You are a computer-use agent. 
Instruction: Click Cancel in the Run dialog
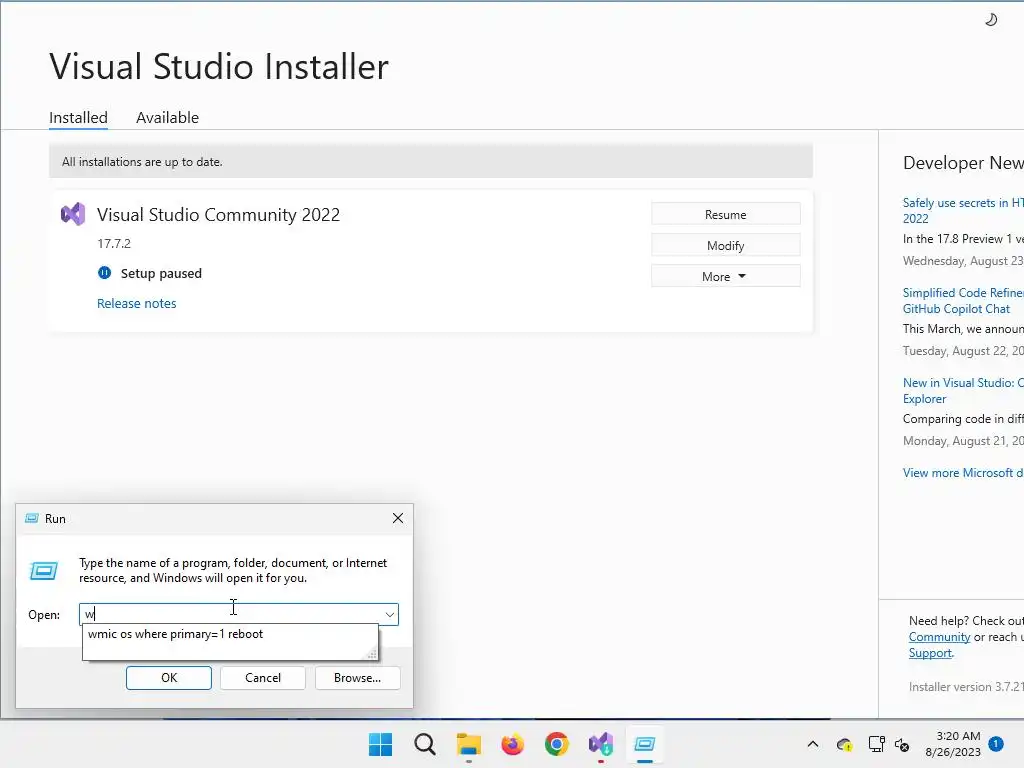coord(263,678)
